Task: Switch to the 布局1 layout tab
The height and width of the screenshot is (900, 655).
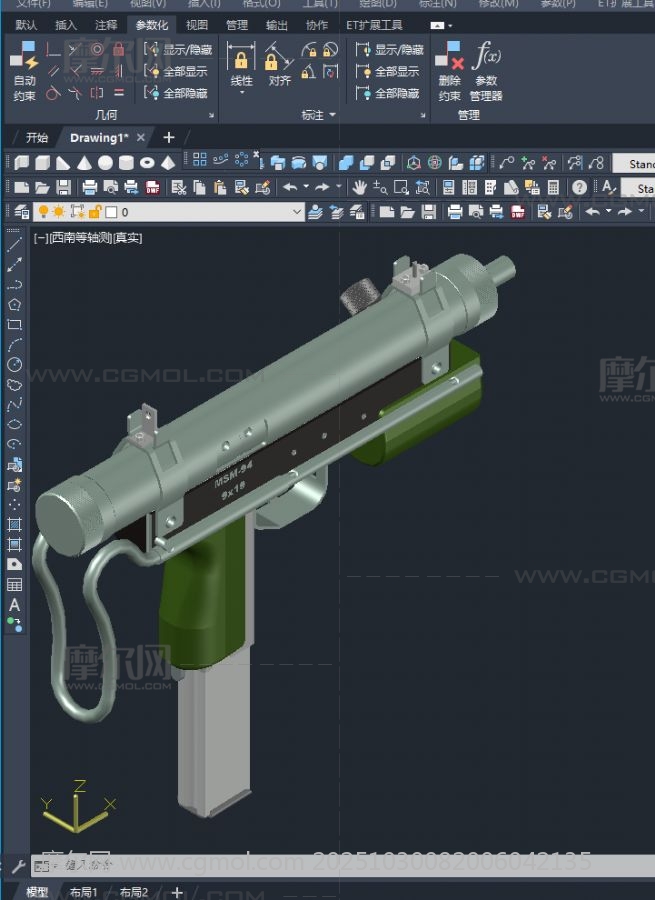Action: (x=82, y=892)
